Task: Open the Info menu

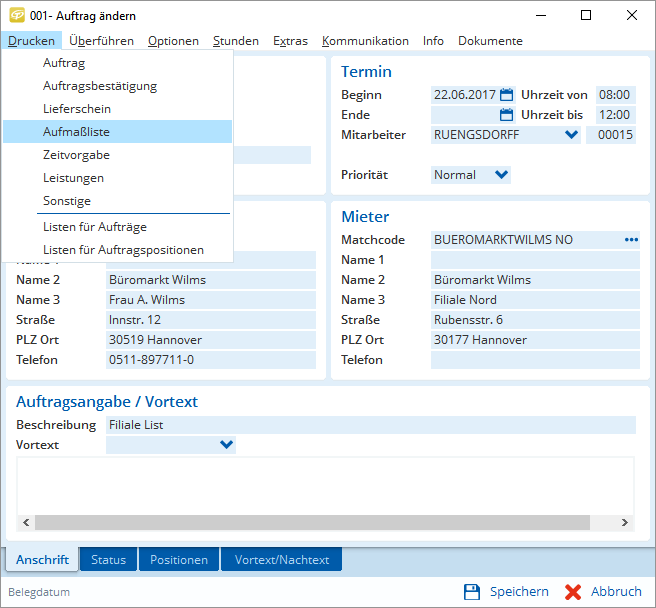Action: point(433,41)
